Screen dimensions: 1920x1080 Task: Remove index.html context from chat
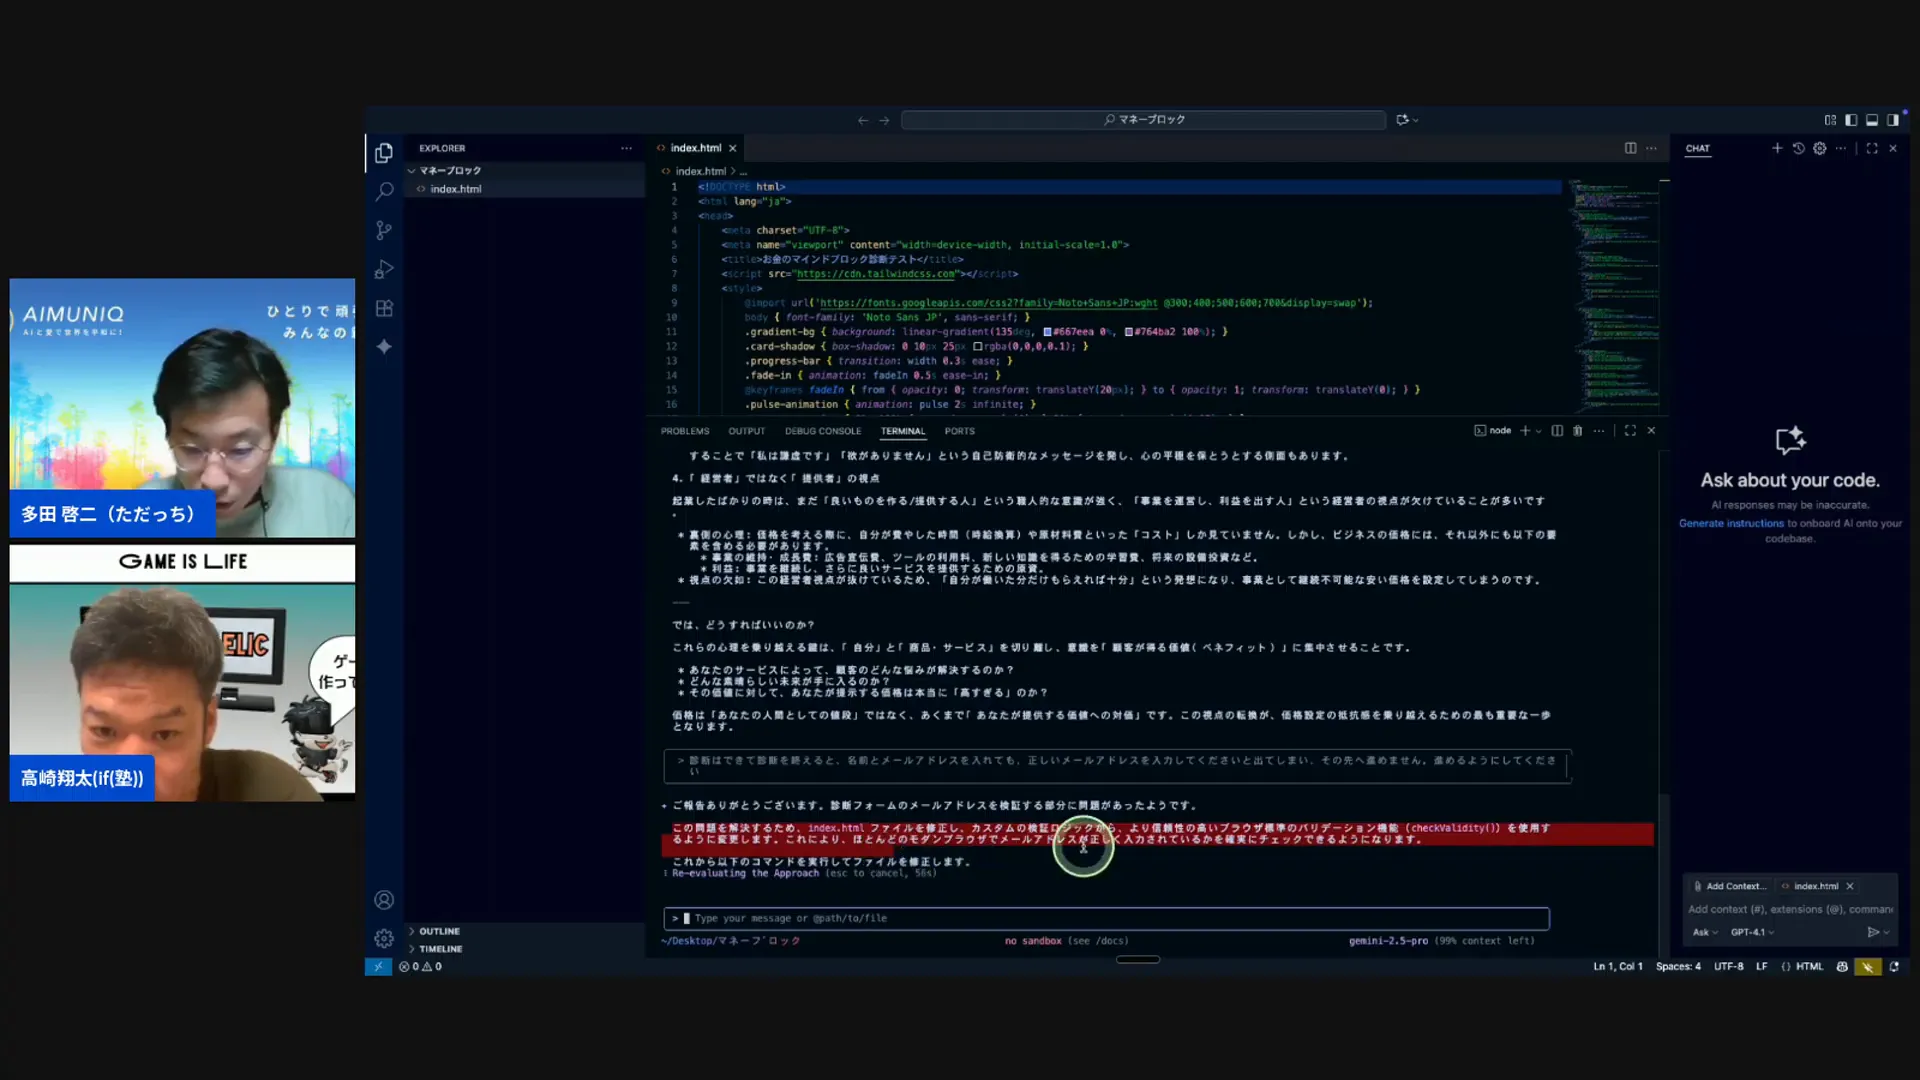coord(1850,886)
